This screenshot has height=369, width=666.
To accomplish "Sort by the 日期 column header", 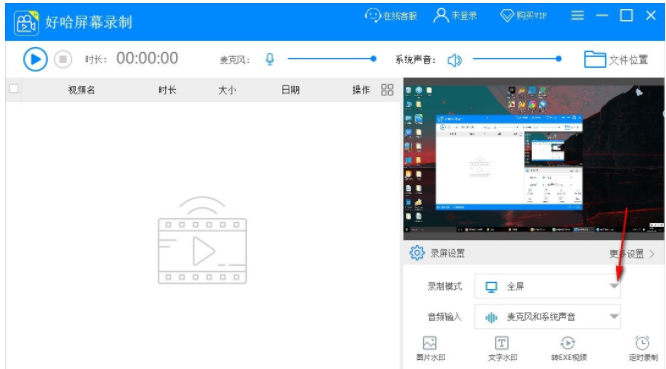I will [x=291, y=90].
